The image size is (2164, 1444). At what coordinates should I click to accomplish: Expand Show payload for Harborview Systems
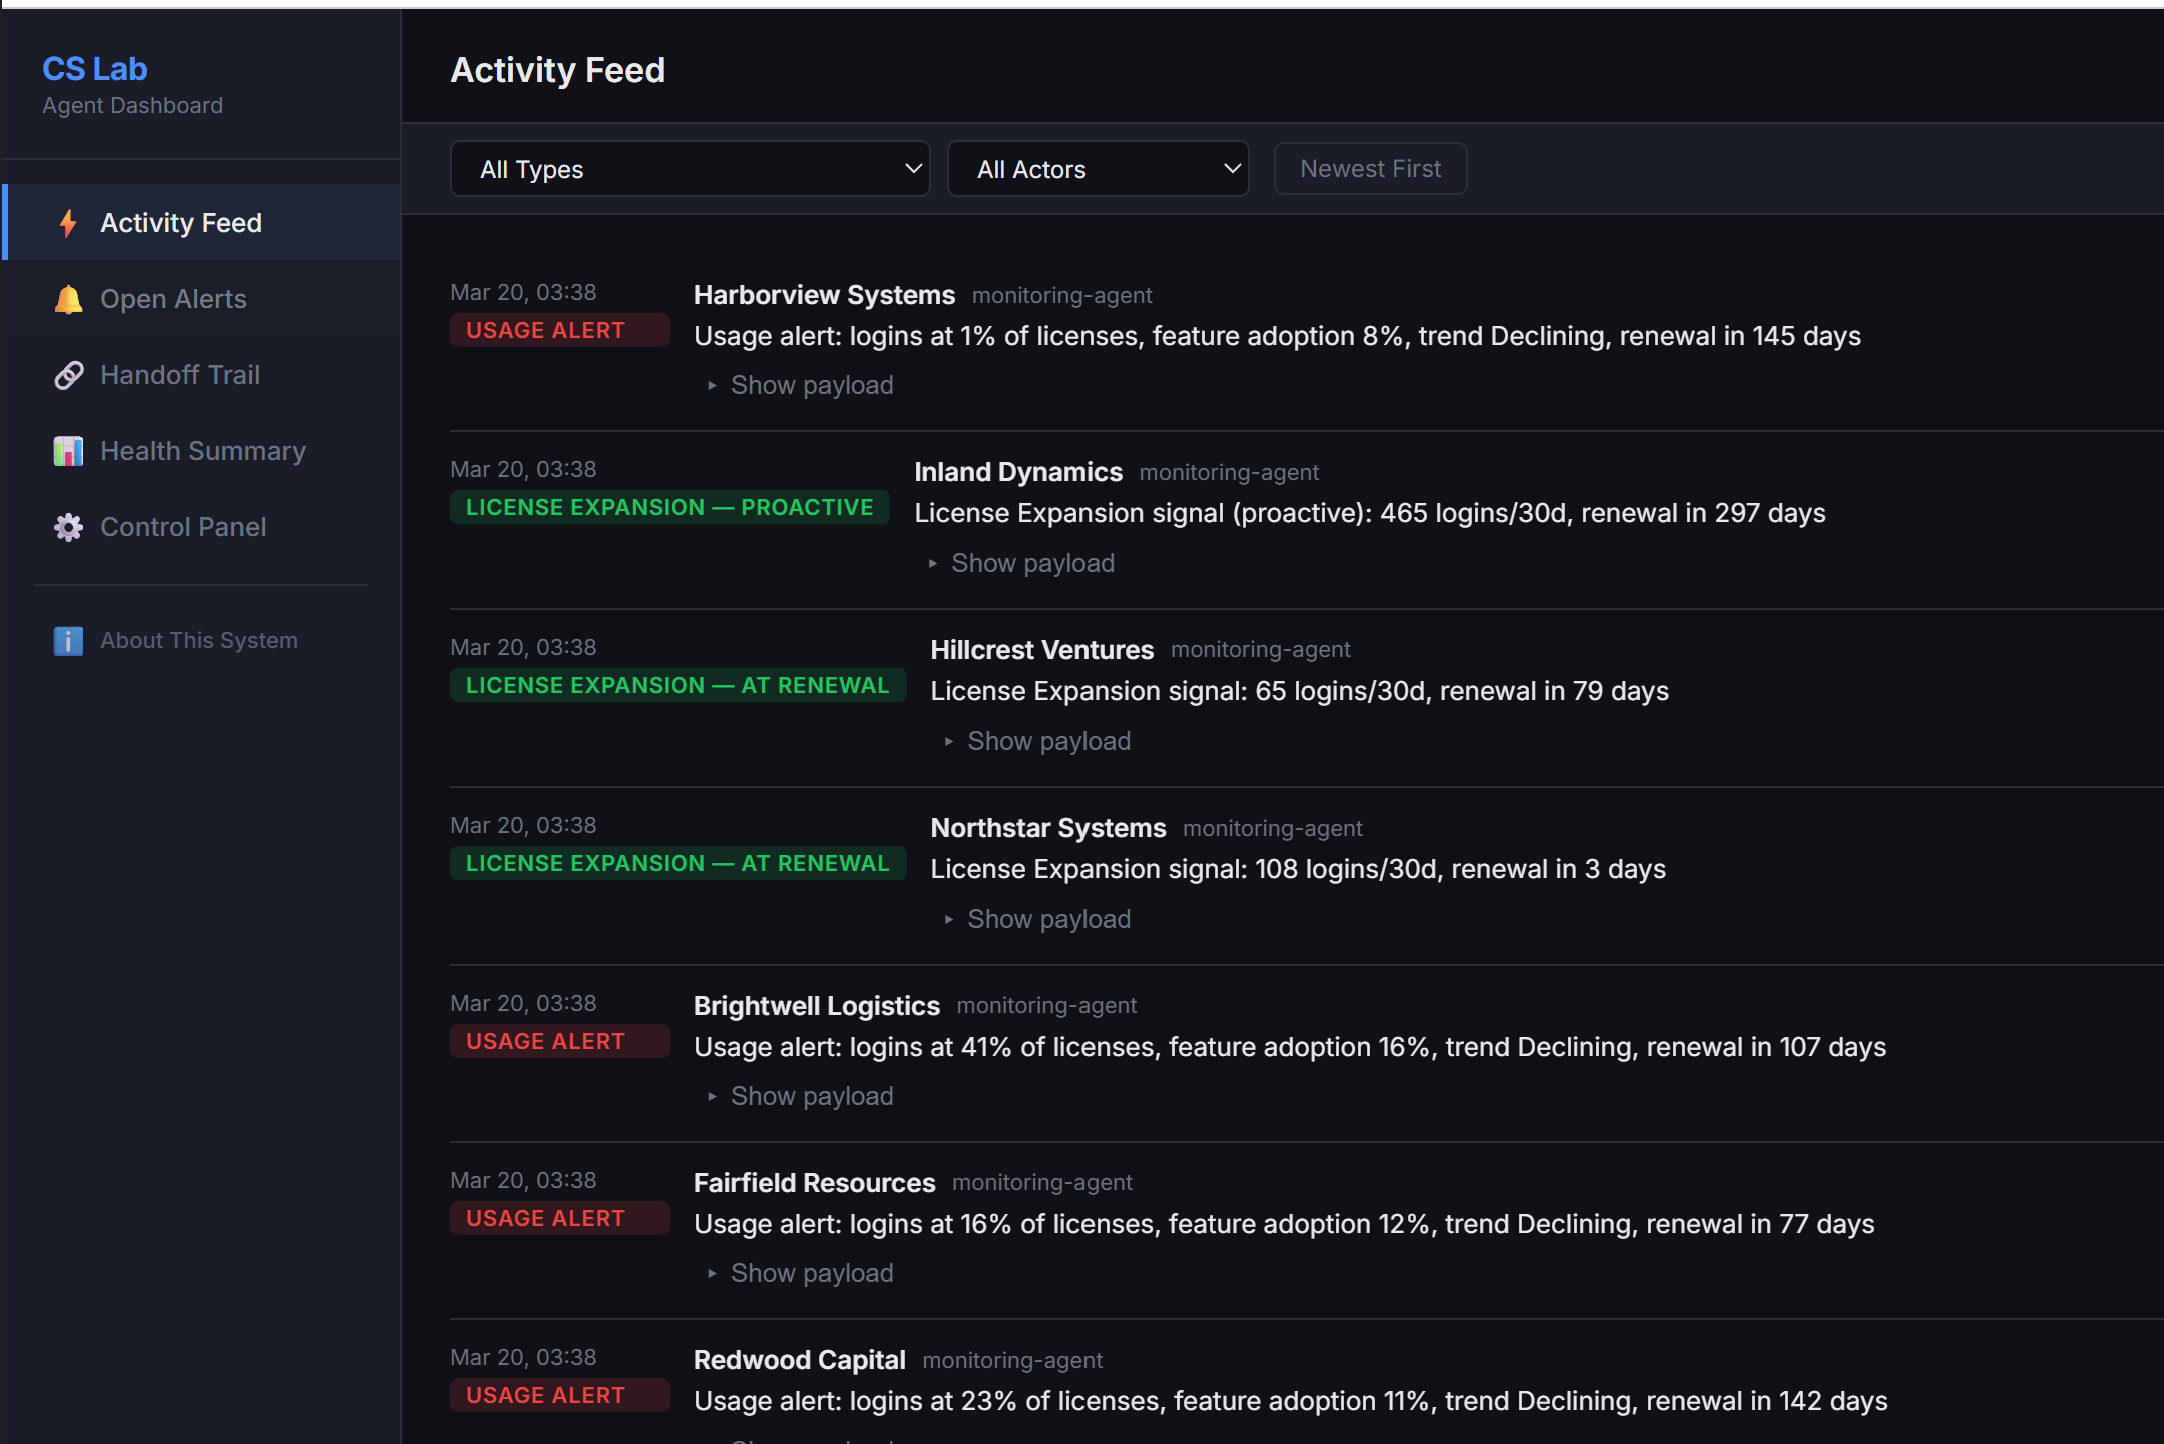pos(801,385)
